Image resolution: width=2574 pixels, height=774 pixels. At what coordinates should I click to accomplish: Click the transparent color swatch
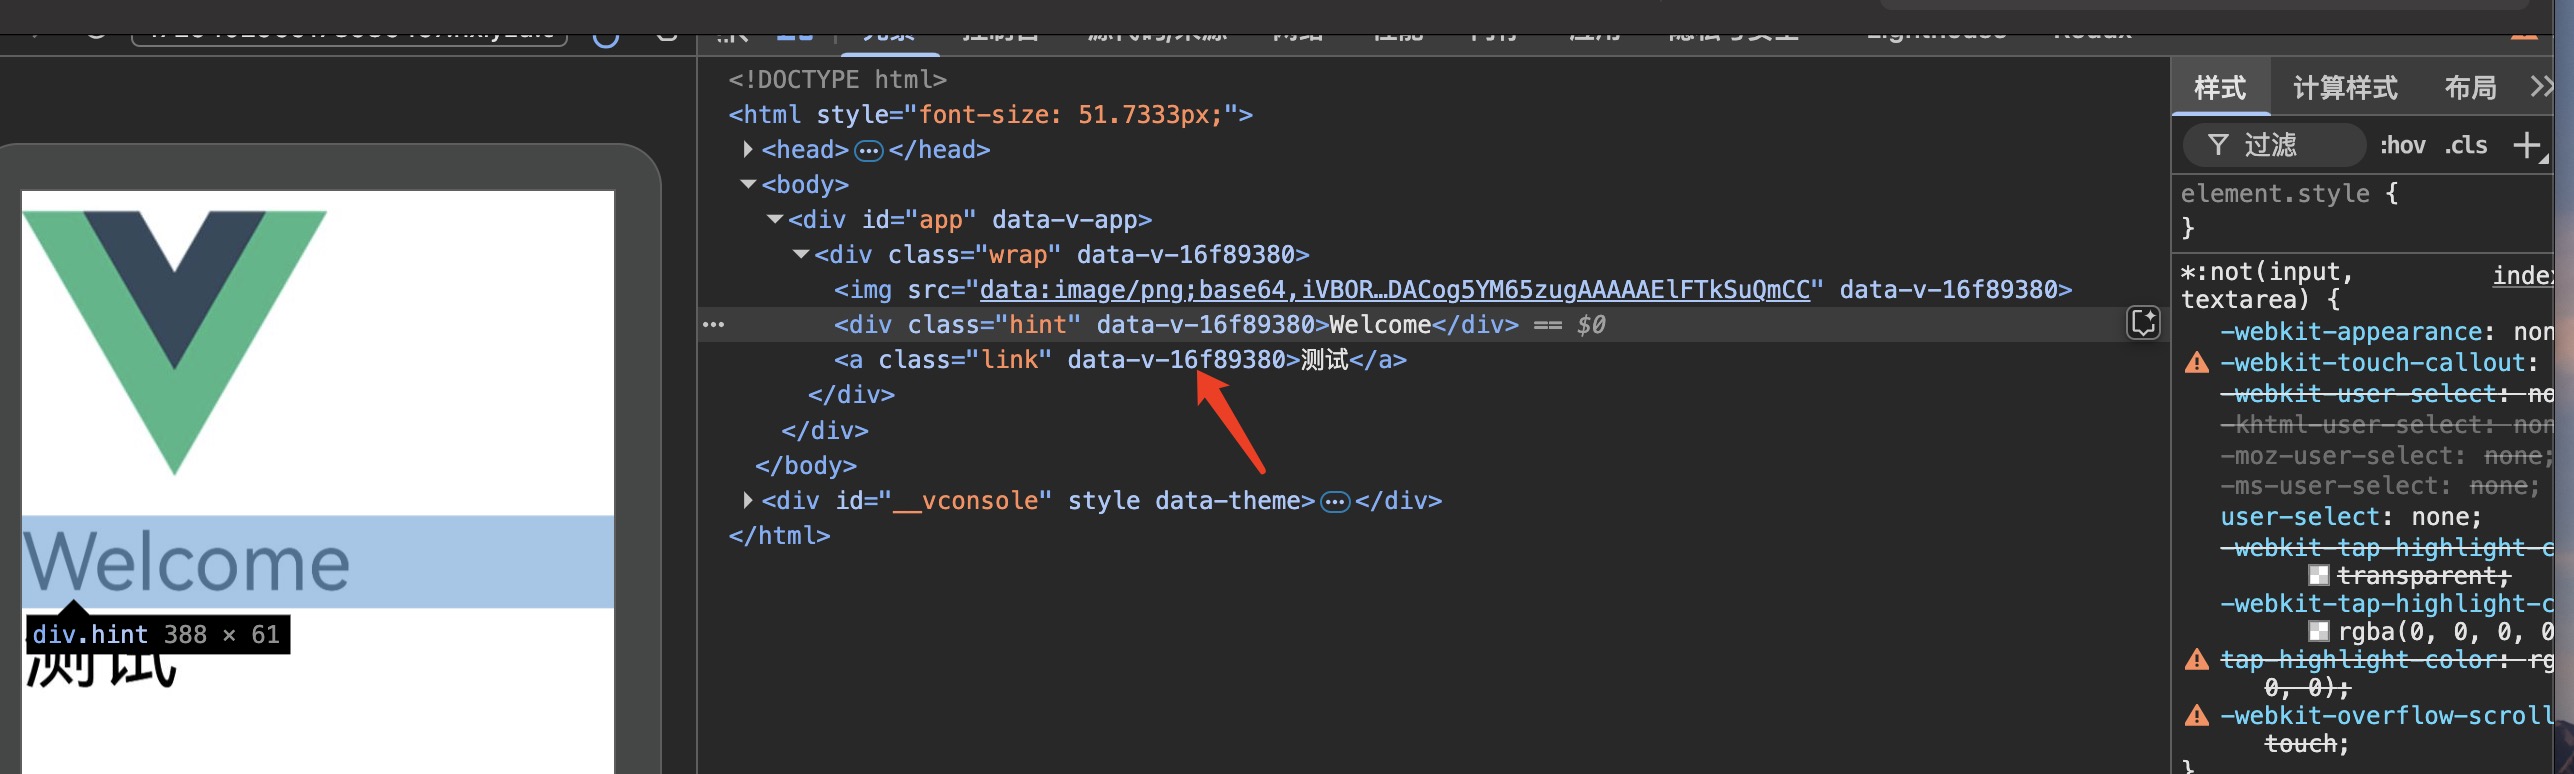point(2318,575)
